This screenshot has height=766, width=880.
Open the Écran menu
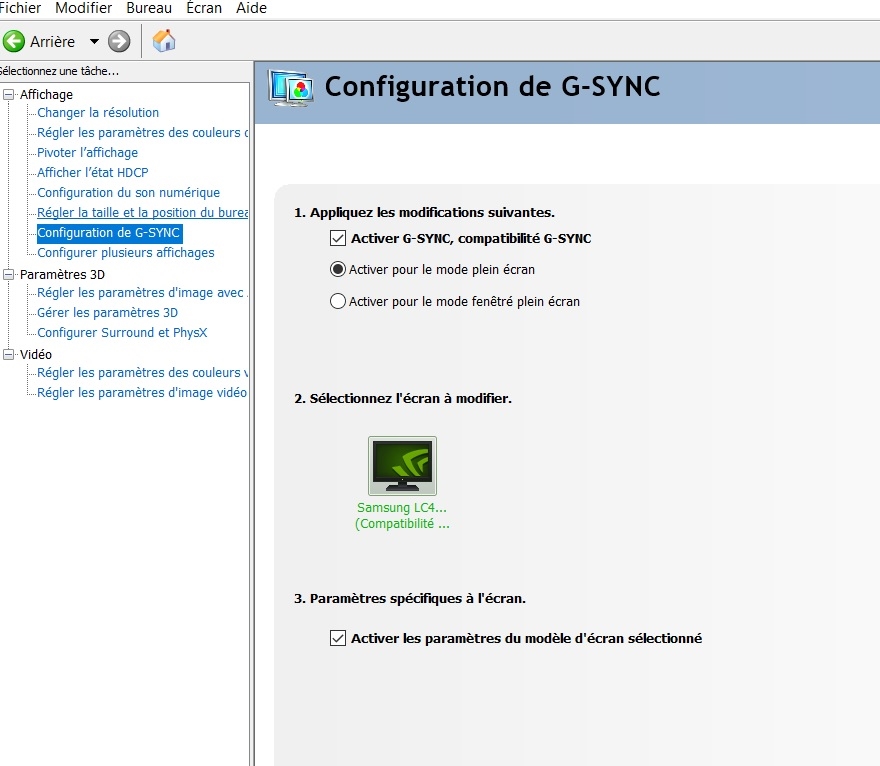pyautogui.click(x=204, y=8)
